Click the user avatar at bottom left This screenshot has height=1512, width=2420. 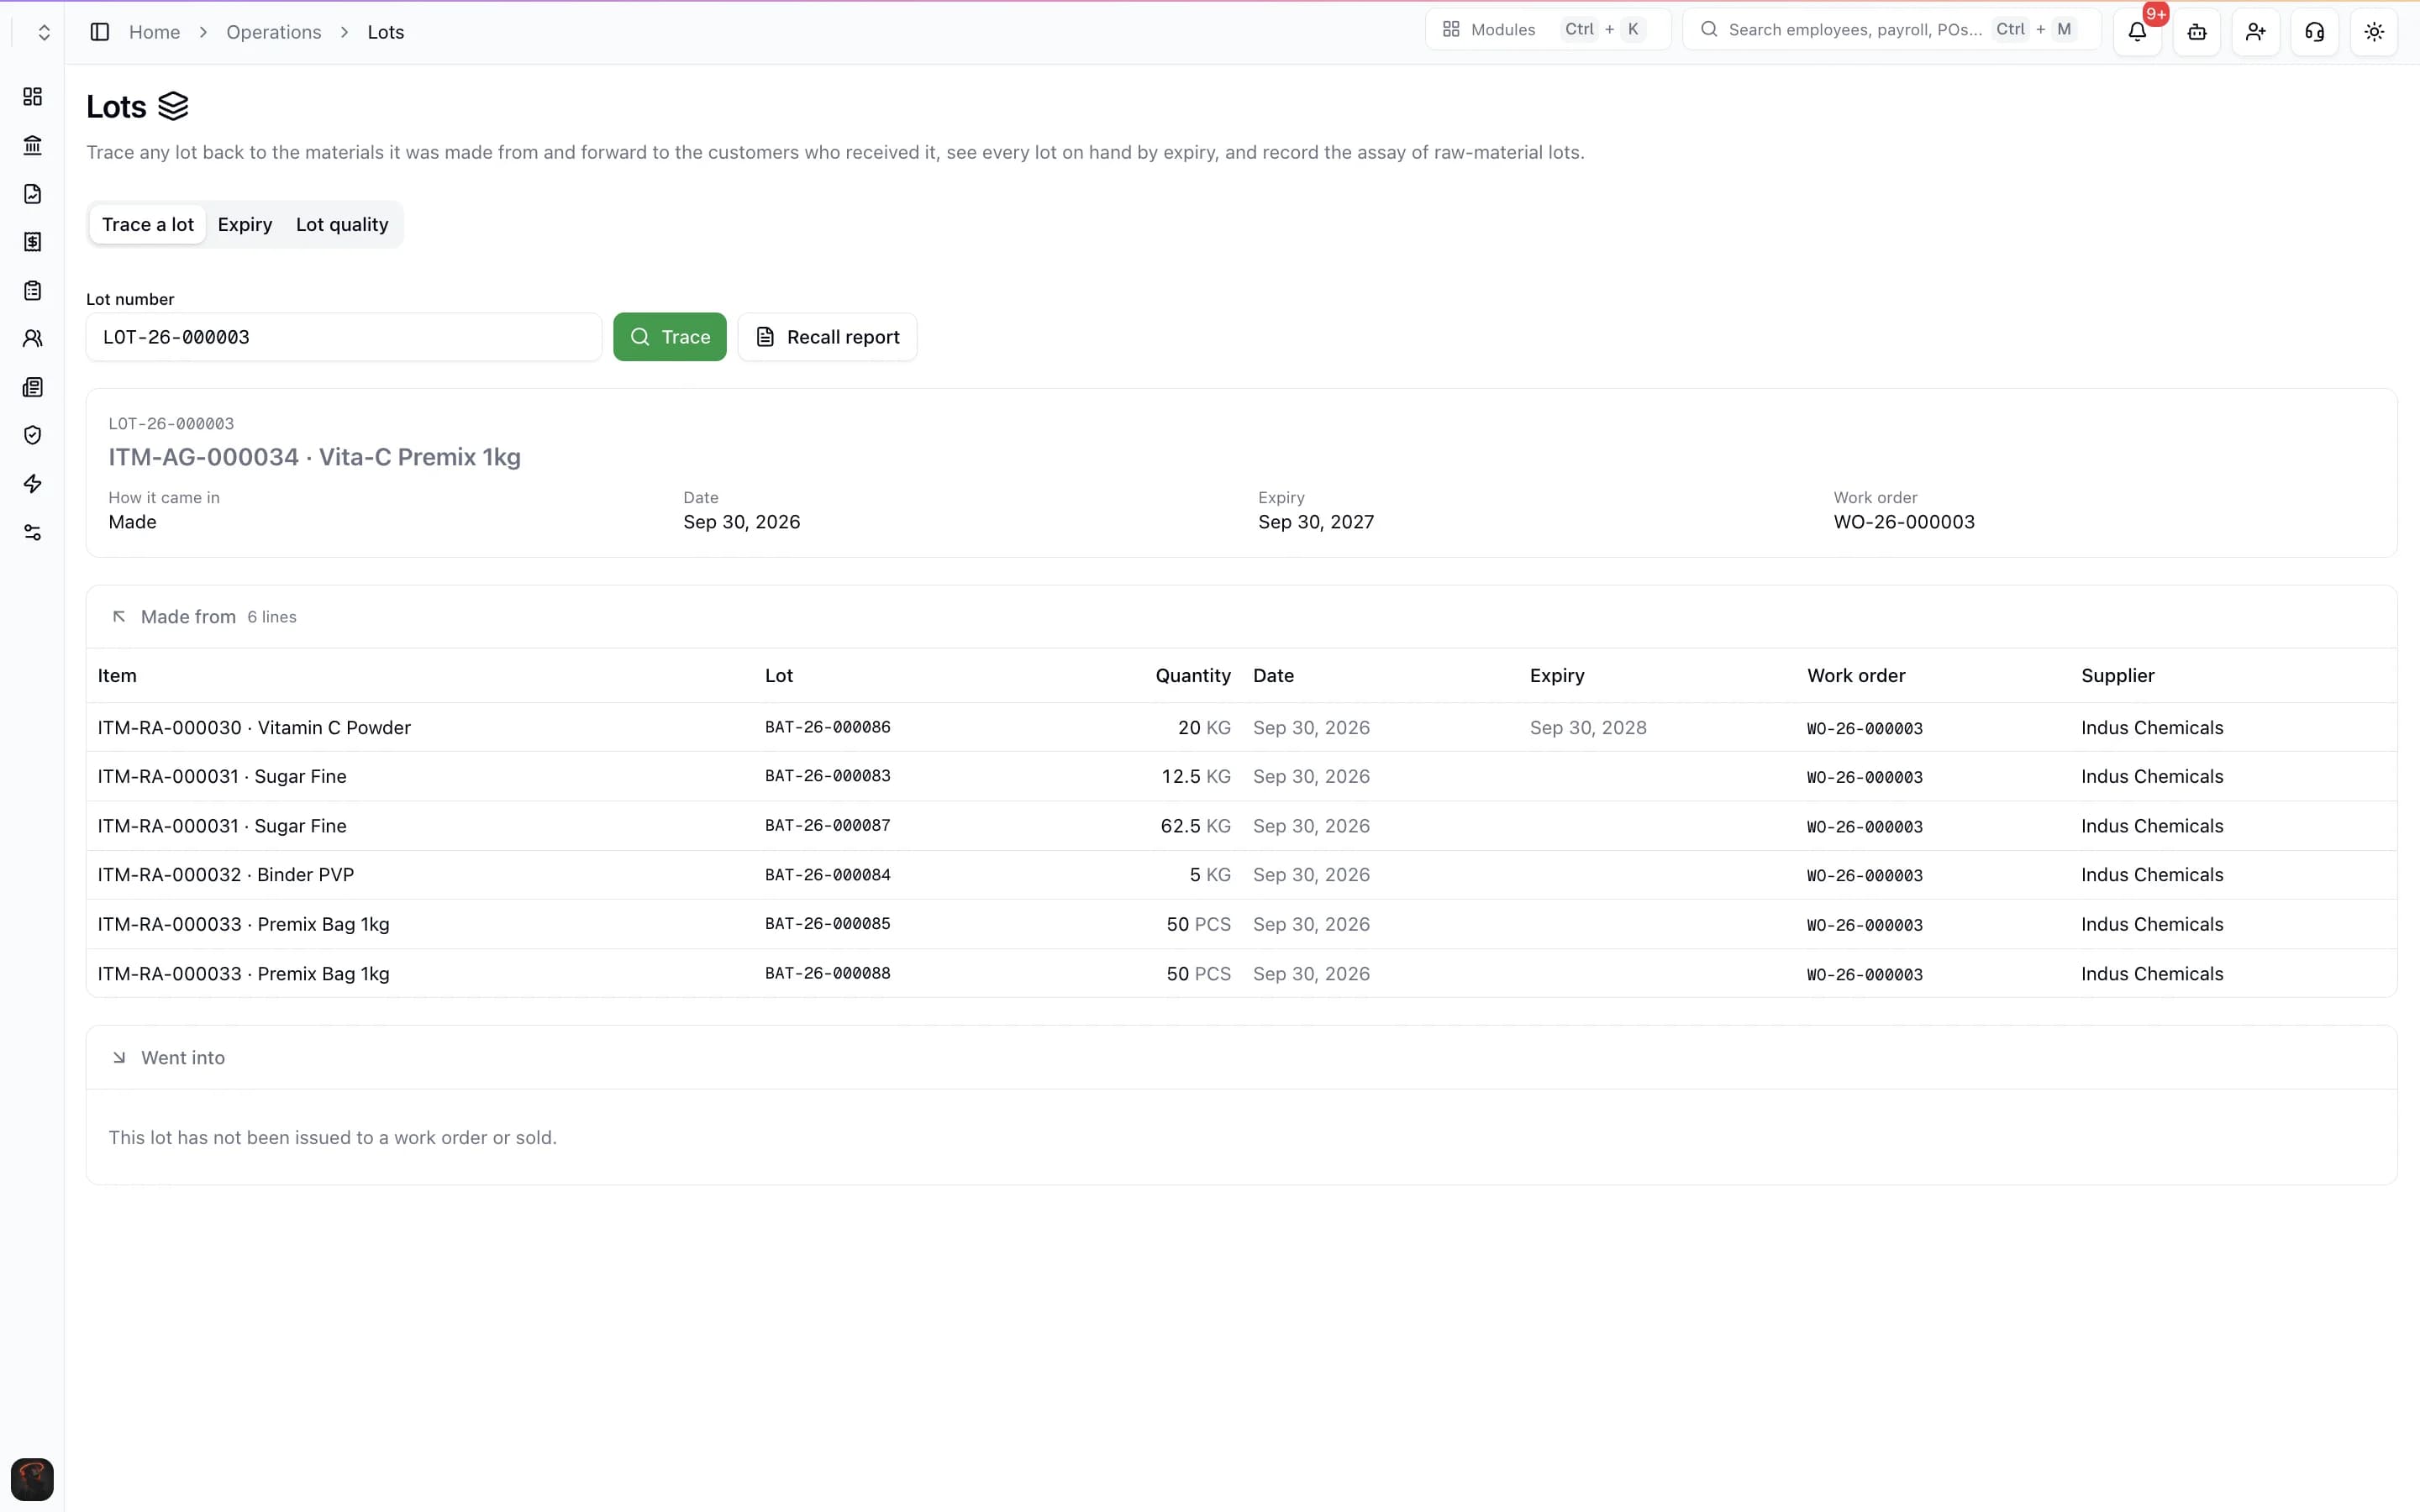click(32, 1479)
